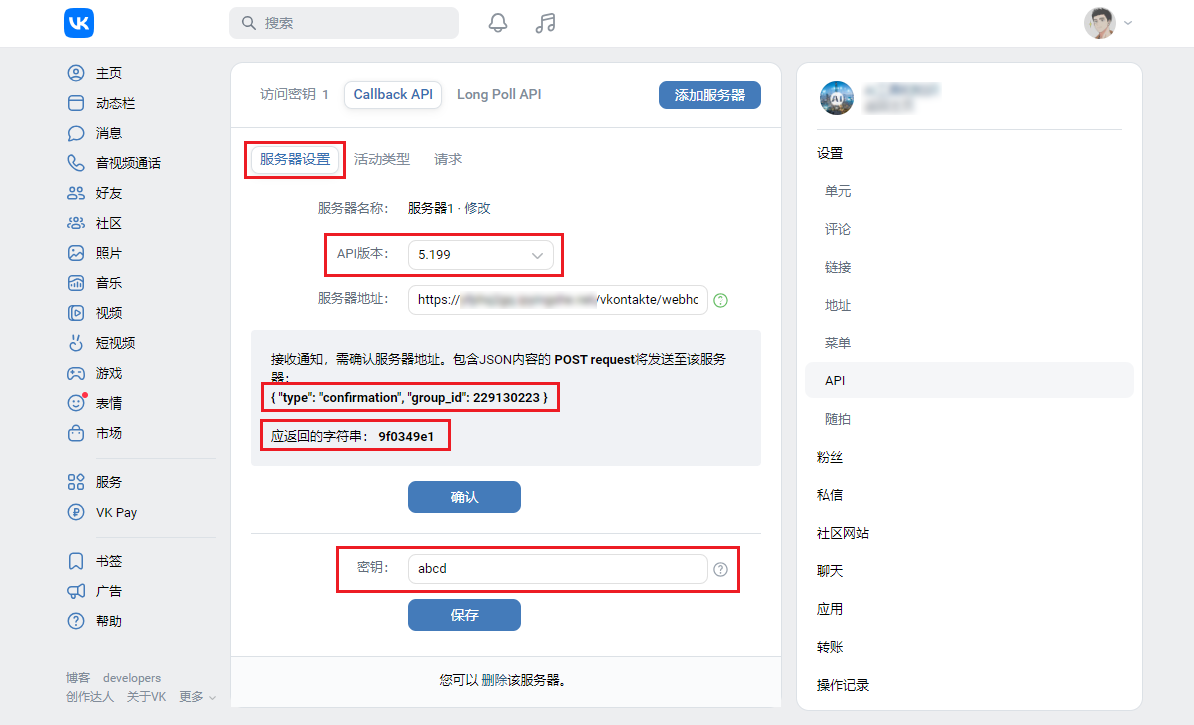Click the 消息 messages icon in sidebar
1194x725 pixels.
76,133
